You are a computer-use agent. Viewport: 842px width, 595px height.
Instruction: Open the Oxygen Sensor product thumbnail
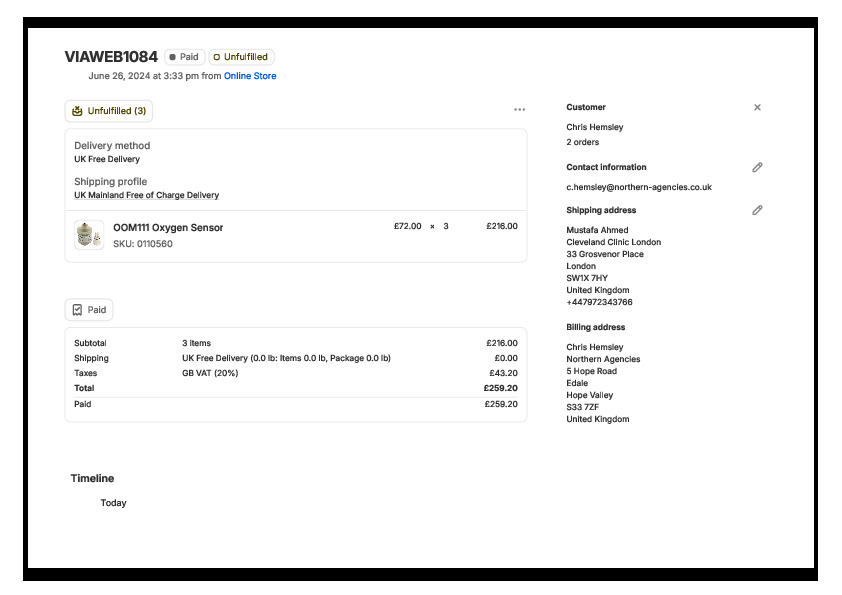pos(88,235)
